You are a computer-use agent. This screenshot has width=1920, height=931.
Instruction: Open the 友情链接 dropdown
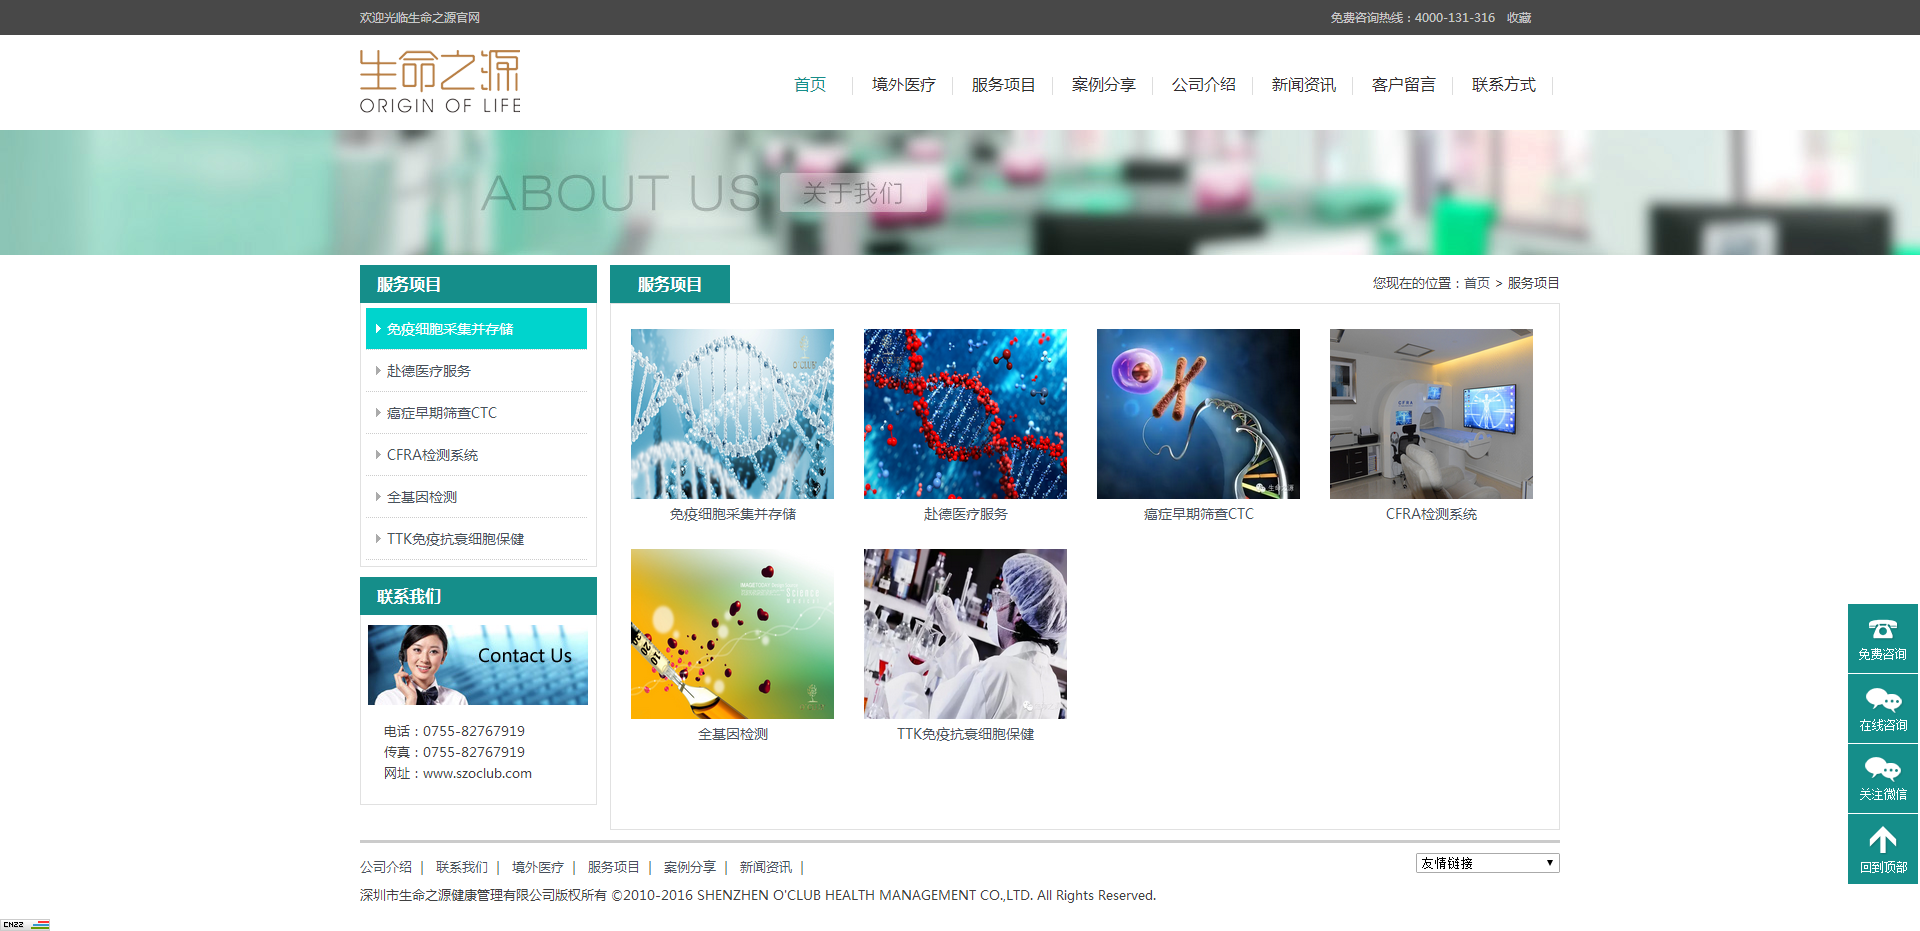click(x=1487, y=863)
